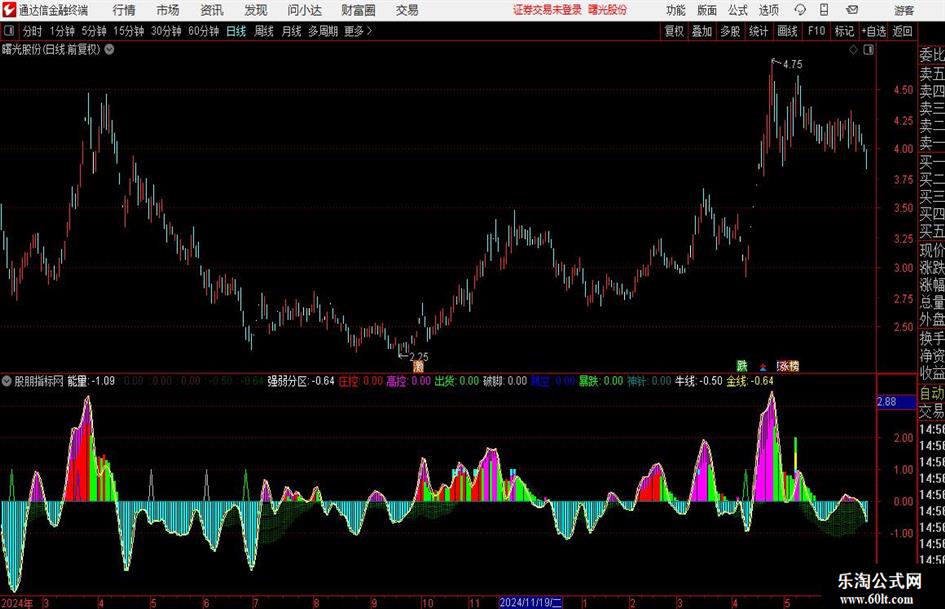Click the 多股 multi-stock button
The height and width of the screenshot is (609, 945).
(730, 31)
